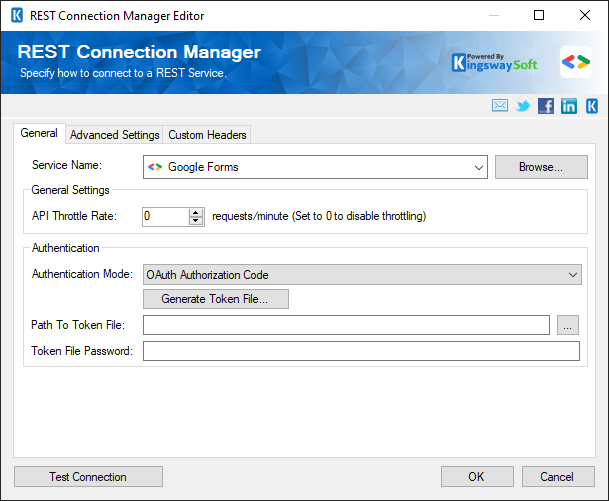The height and width of the screenshot is (501, 609).
Task: Switch to the General tab
Action: [x=39, y=133]
